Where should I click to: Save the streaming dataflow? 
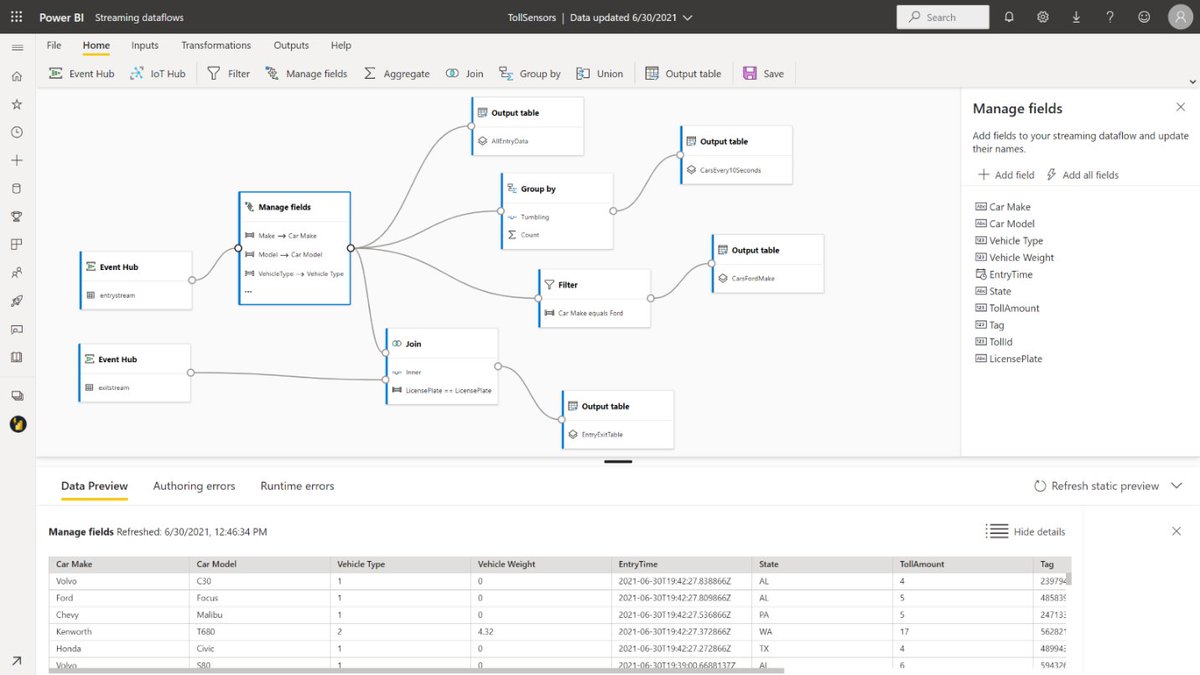coord(763,73)
